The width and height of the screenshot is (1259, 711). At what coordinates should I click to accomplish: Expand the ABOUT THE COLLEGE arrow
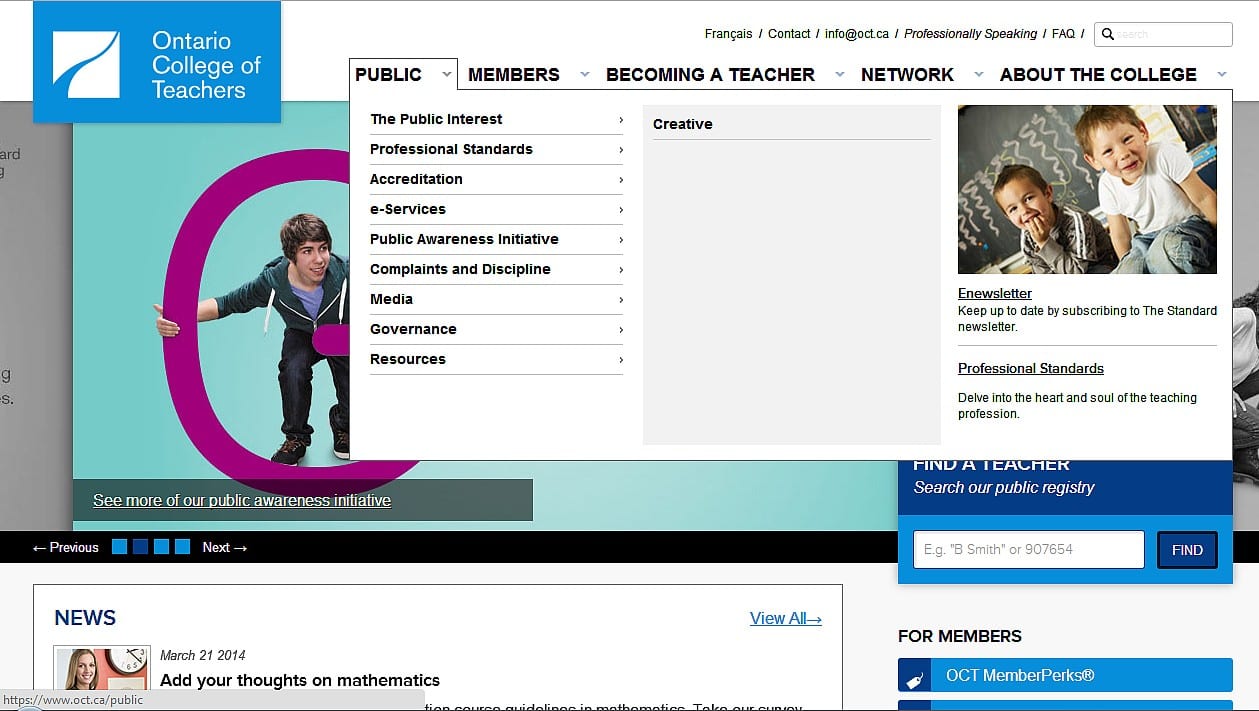[1222, 75]
